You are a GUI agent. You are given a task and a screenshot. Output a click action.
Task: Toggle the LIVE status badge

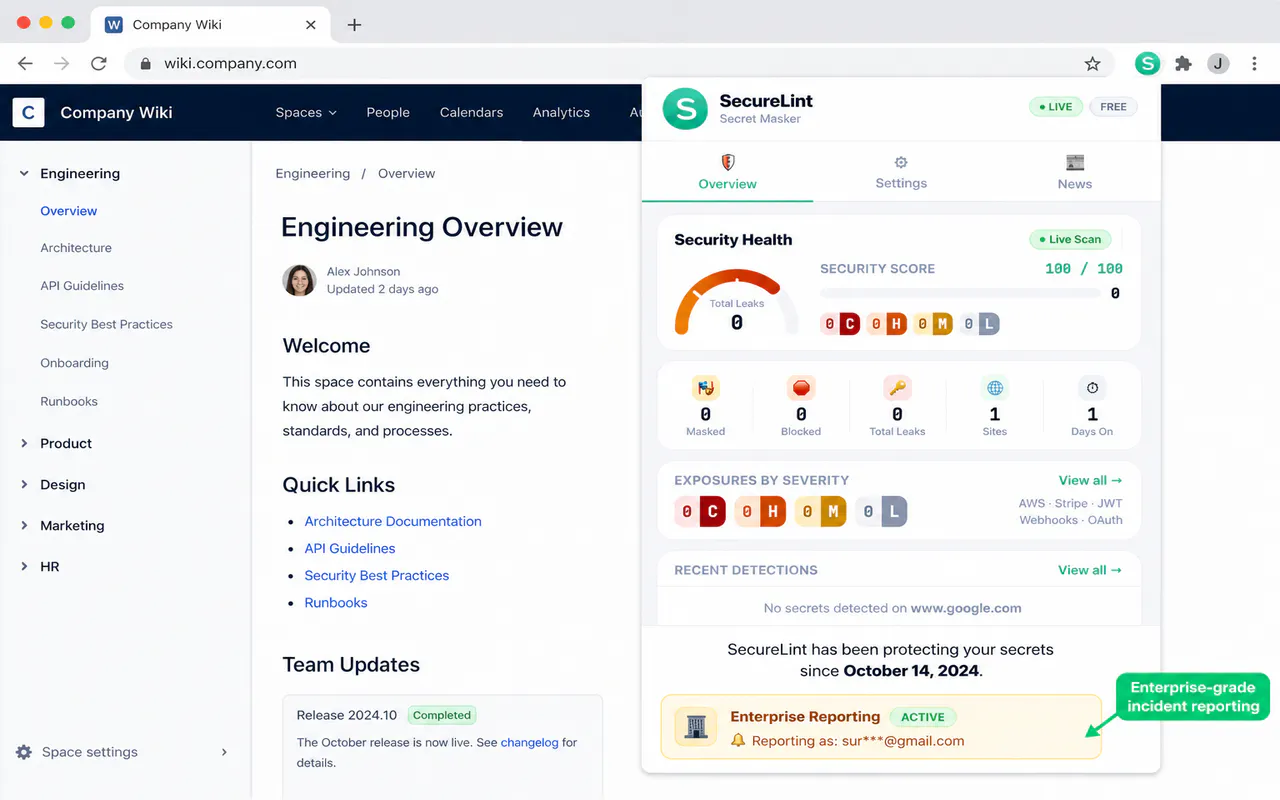coord(1055,107)
